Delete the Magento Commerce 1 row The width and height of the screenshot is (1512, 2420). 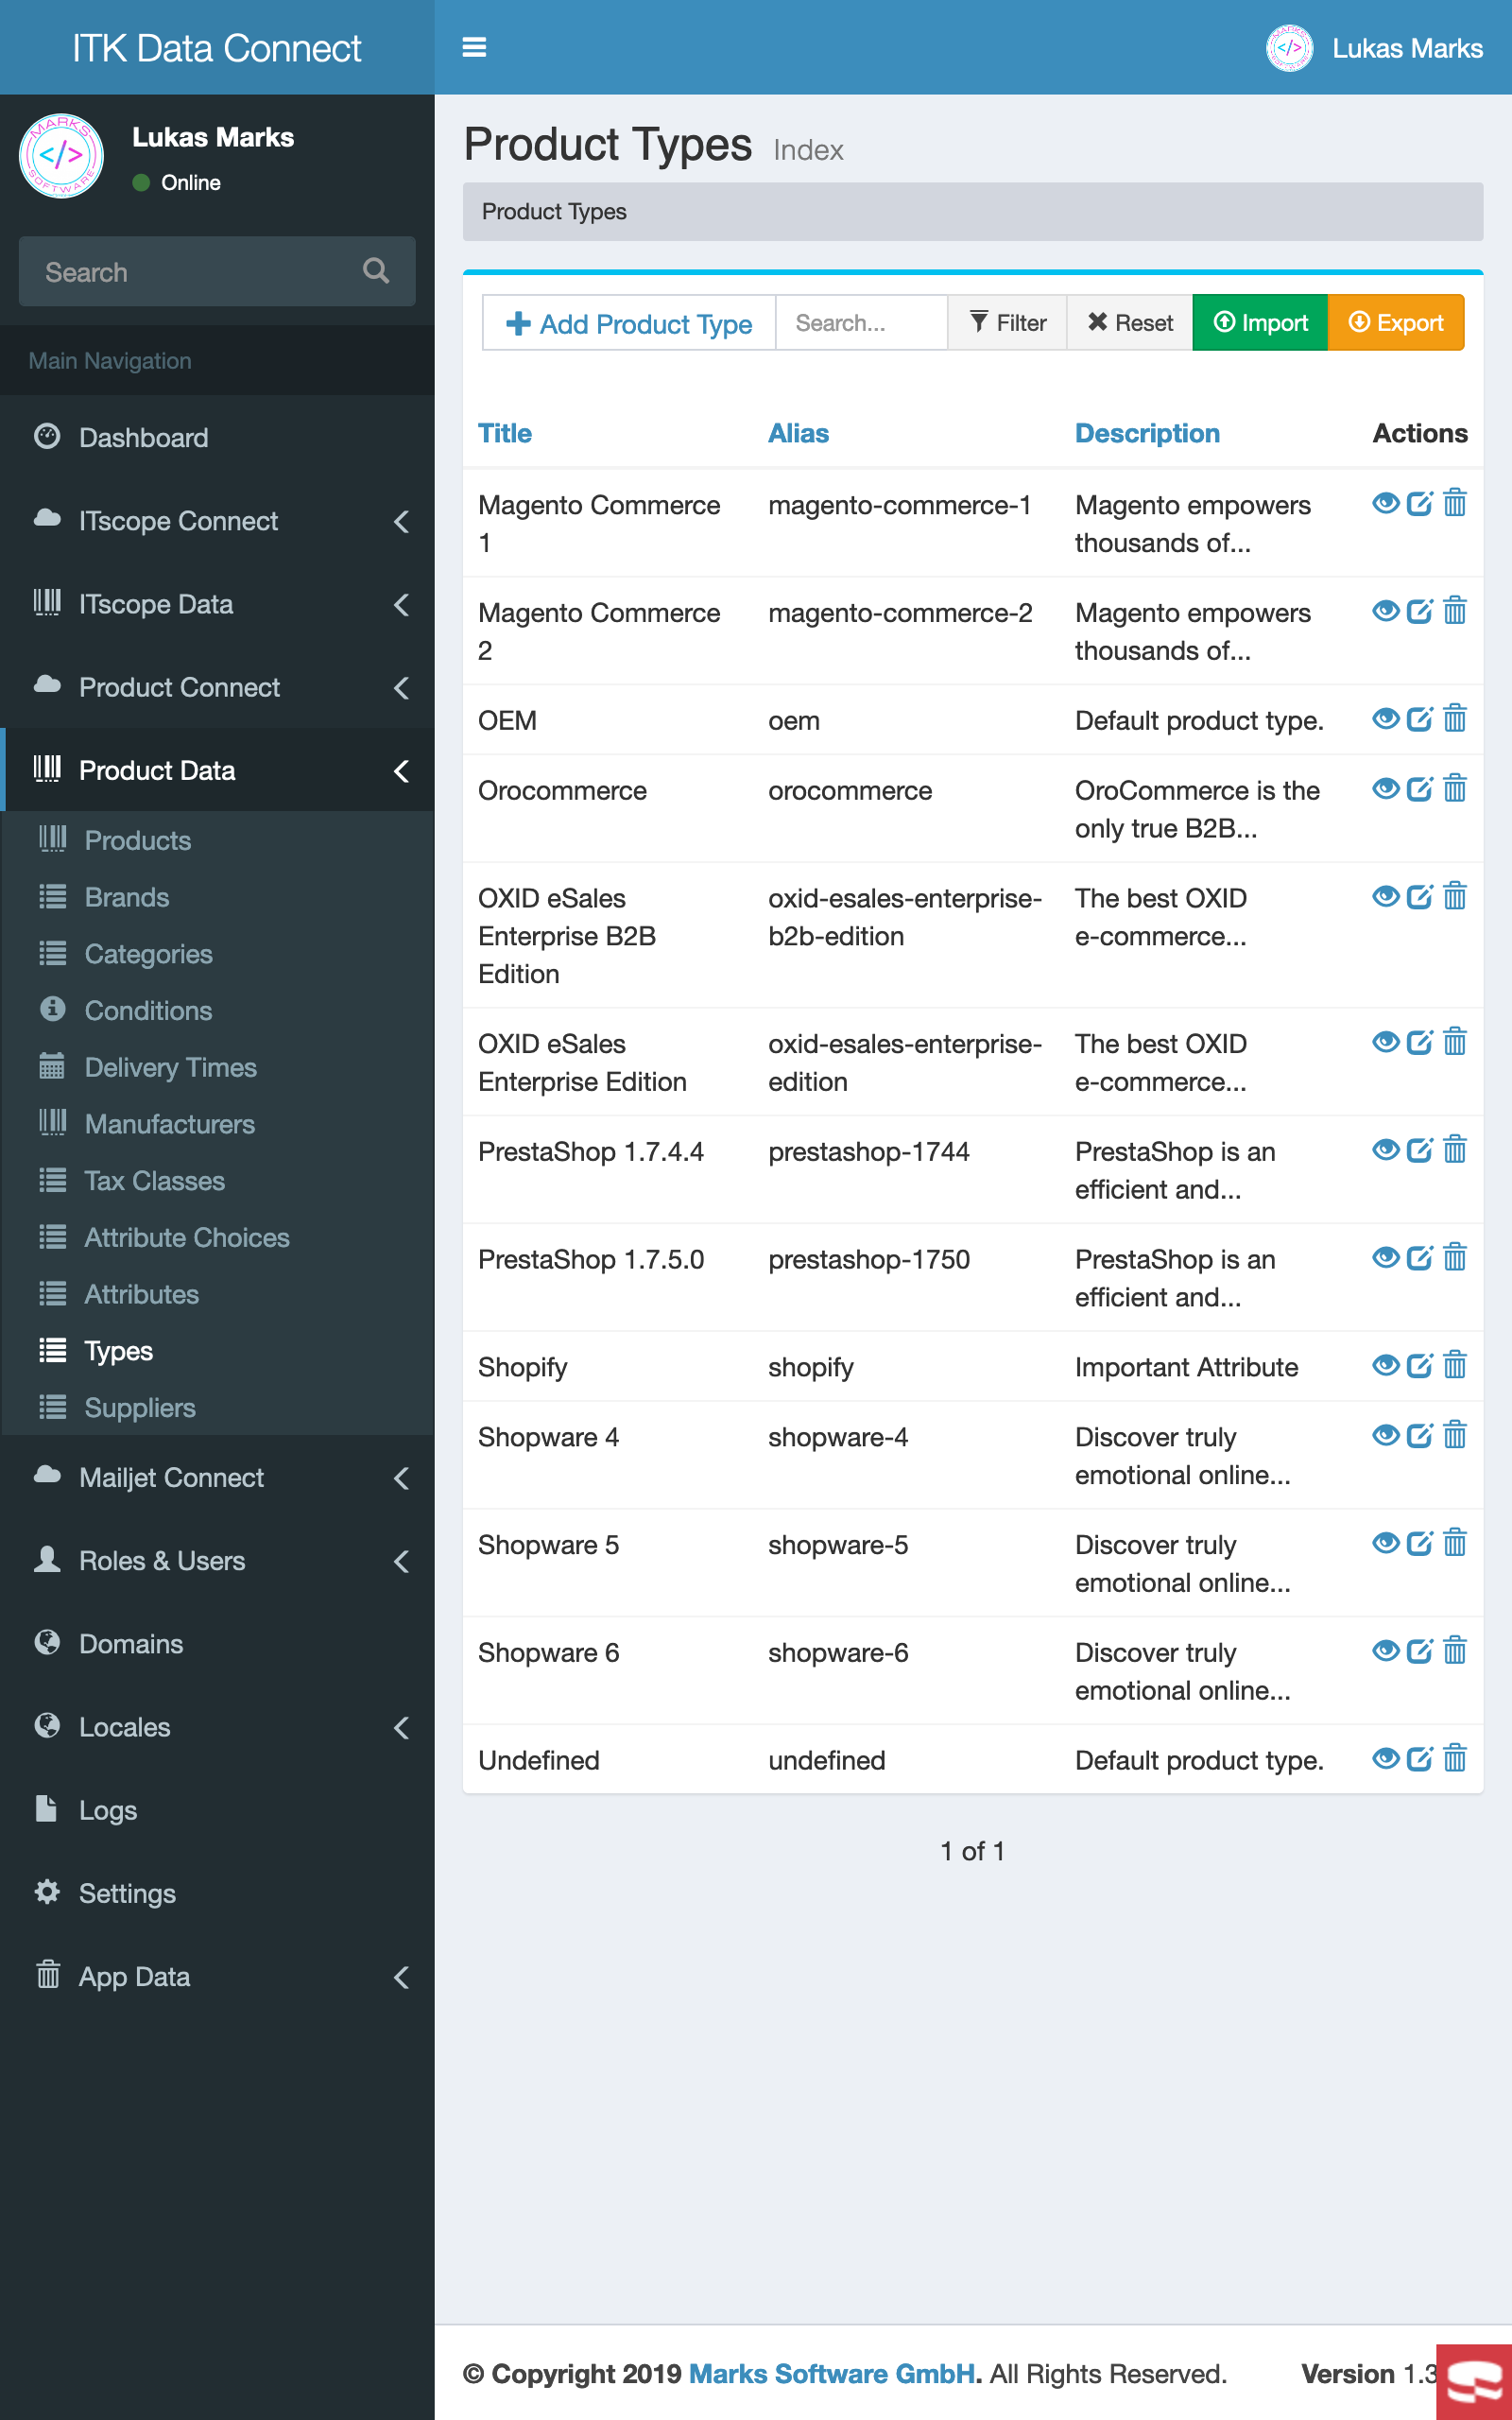point(1455,503)
